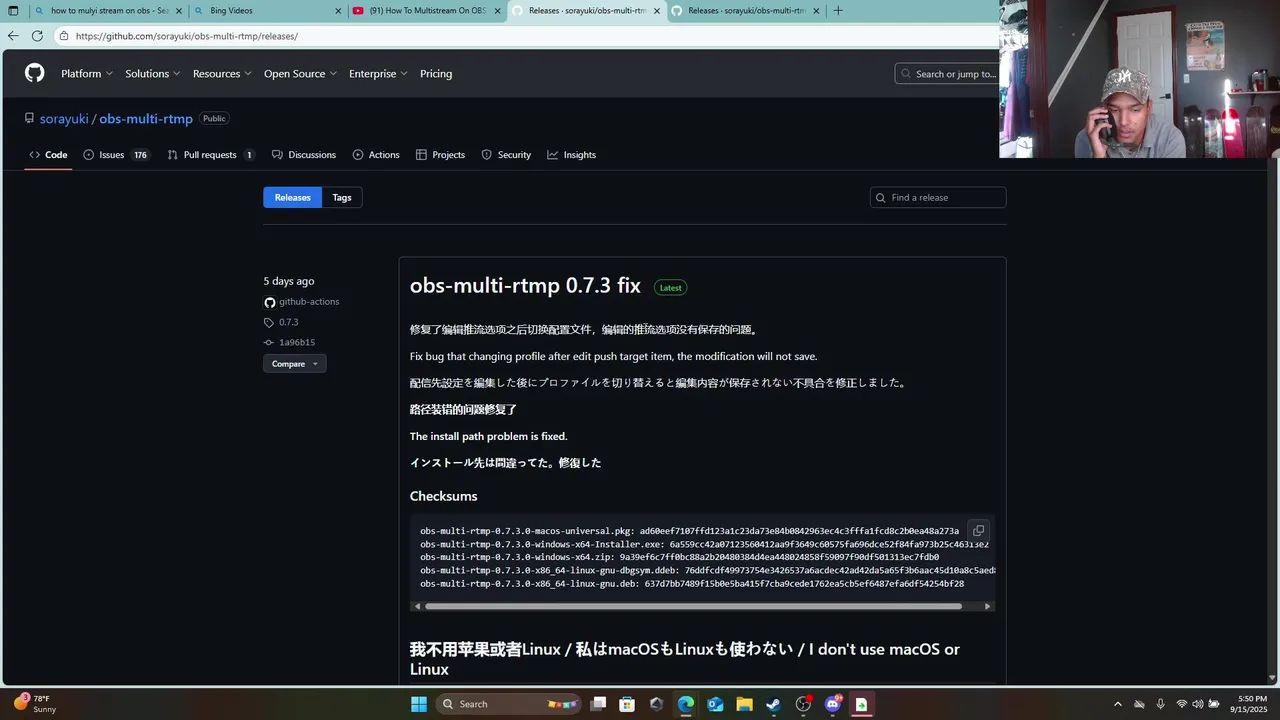The height and width of the screenshot is (720, 1280).
Task: Click the Search or jump to box
Action: click(947, 74)
